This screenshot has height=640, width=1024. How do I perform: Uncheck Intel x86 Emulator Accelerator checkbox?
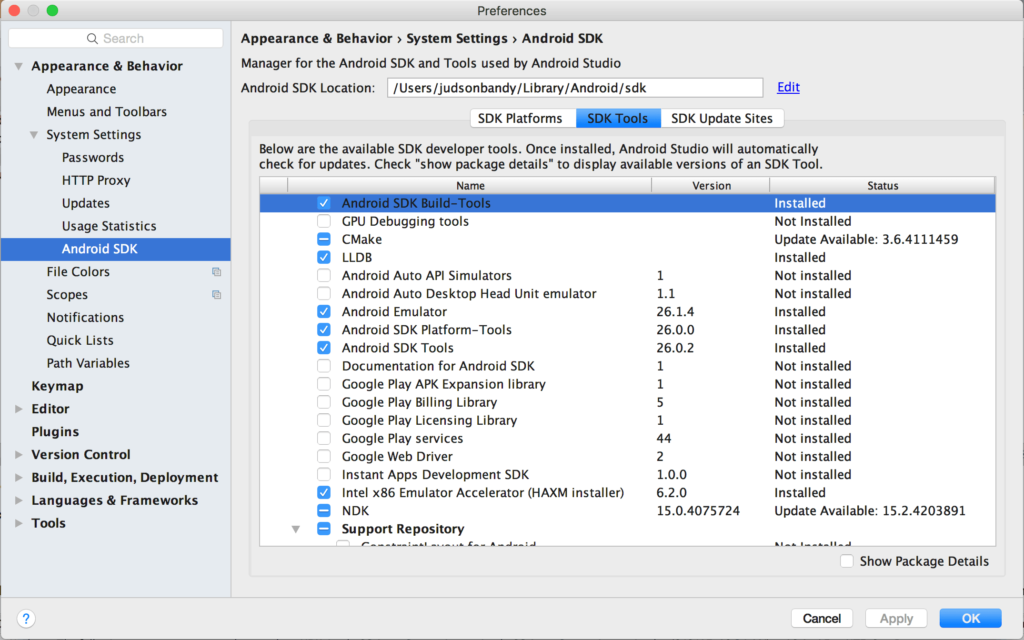324,492
